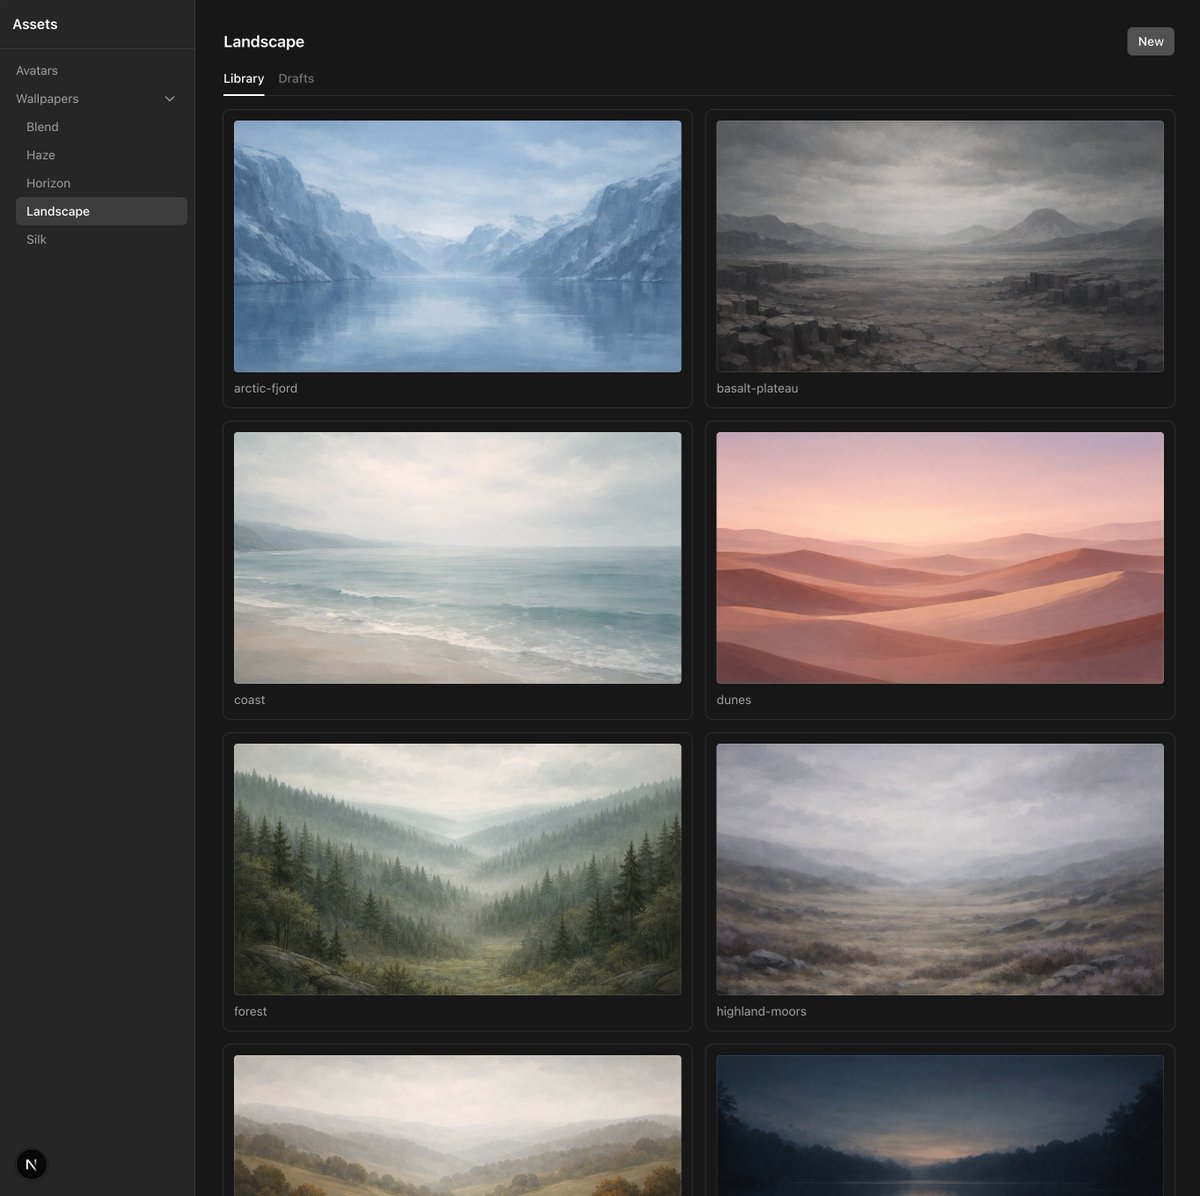Collapse the Wallpapers section chevron
The height and width of the screenshot is (1196, 1200).
click(170, 99)
